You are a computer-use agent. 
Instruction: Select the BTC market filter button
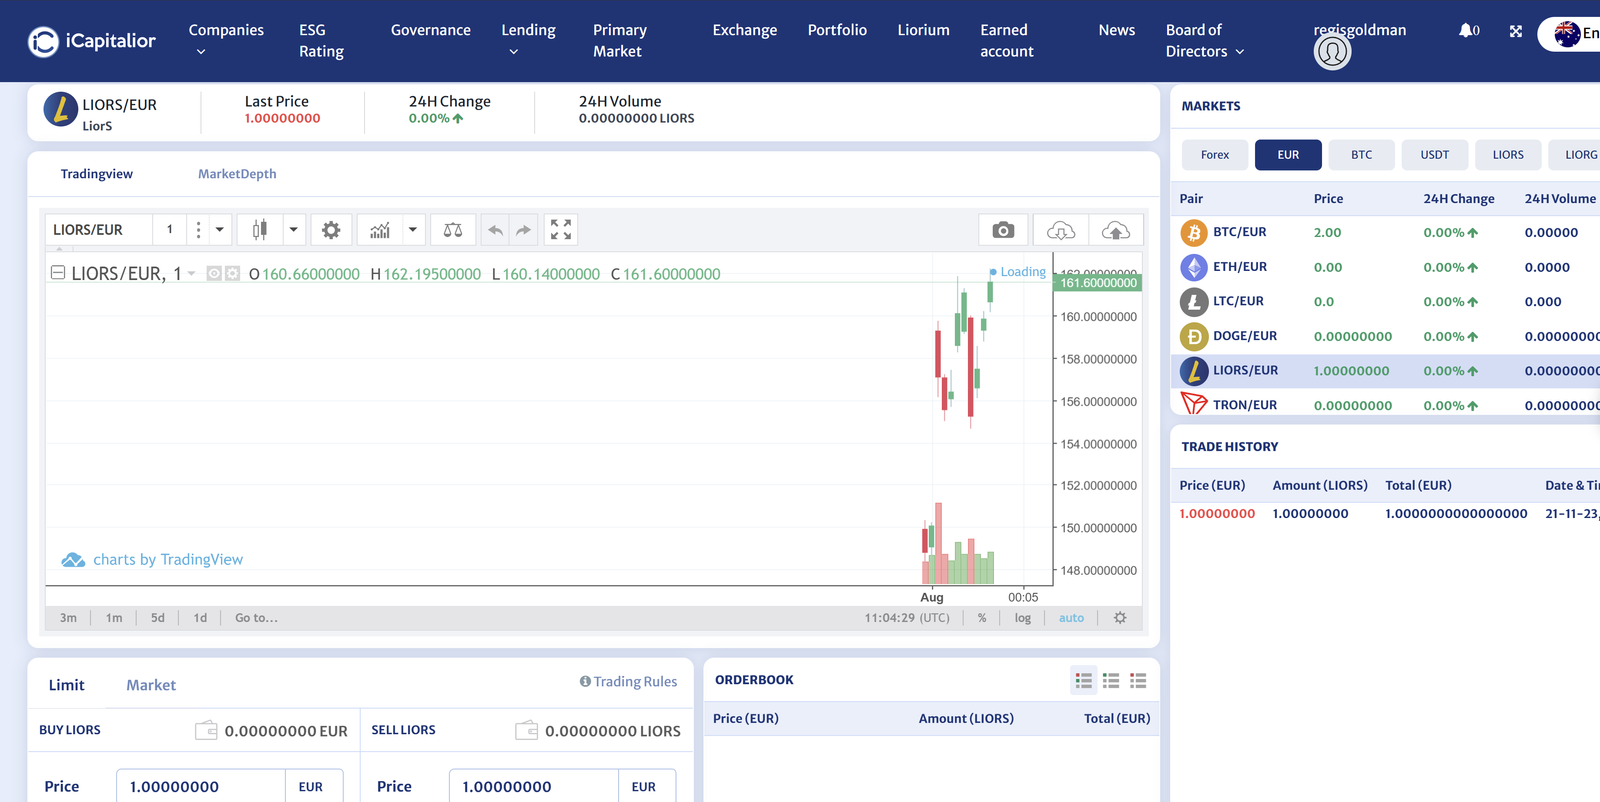[1361, 155]
